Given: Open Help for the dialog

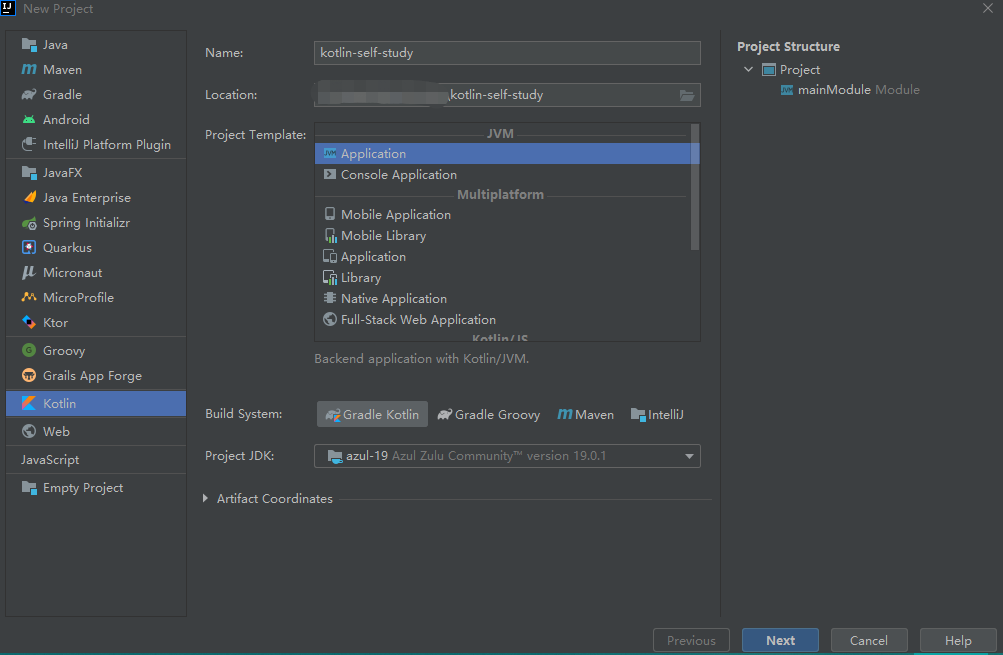Looking at the screenshot, I should tap(958, 640).
